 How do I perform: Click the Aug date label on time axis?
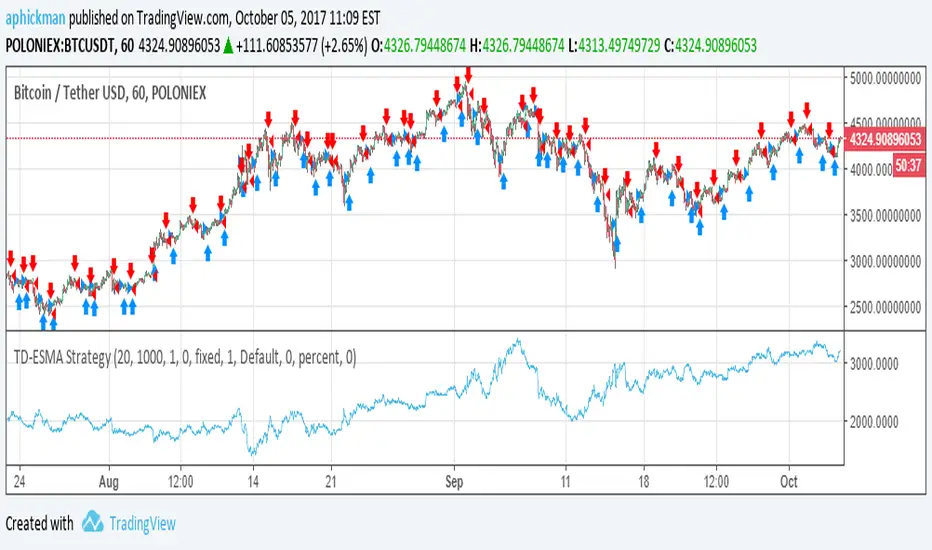pyautogui.click(x=109, y=482)
